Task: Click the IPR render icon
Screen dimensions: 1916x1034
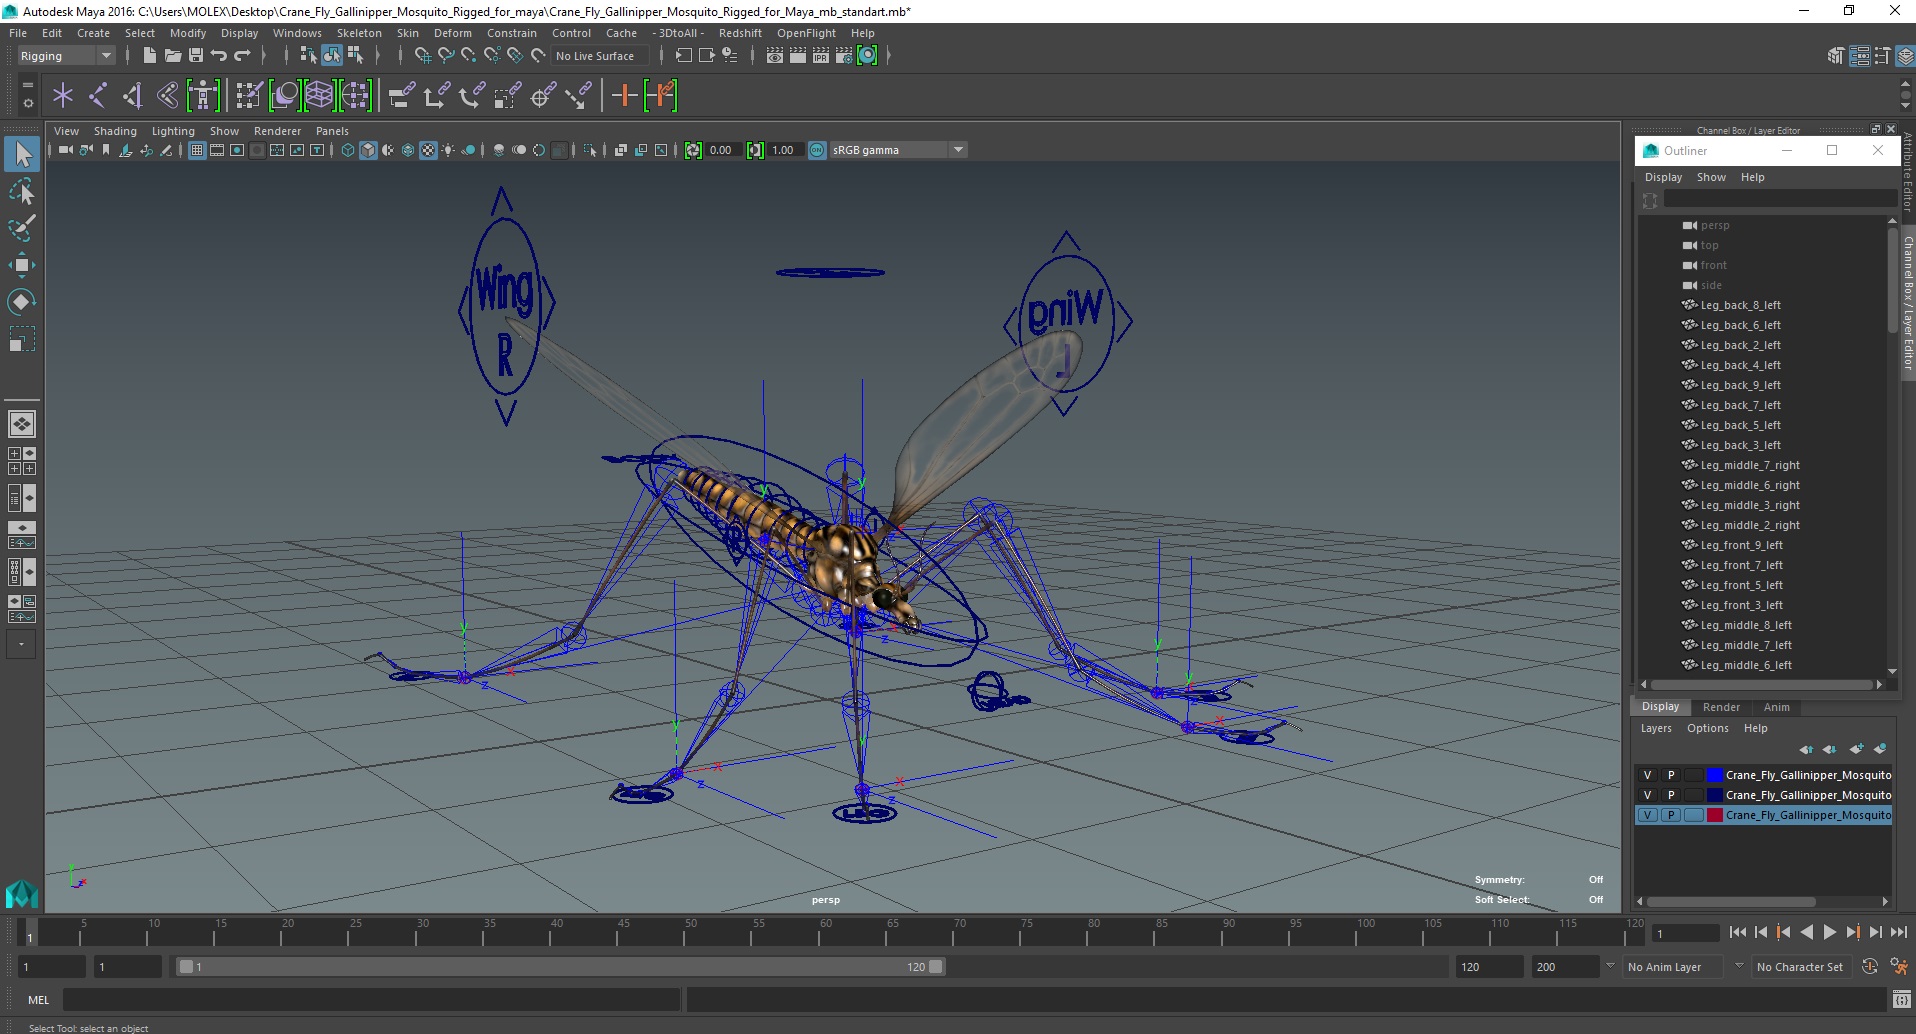Action: click(821, 56)
